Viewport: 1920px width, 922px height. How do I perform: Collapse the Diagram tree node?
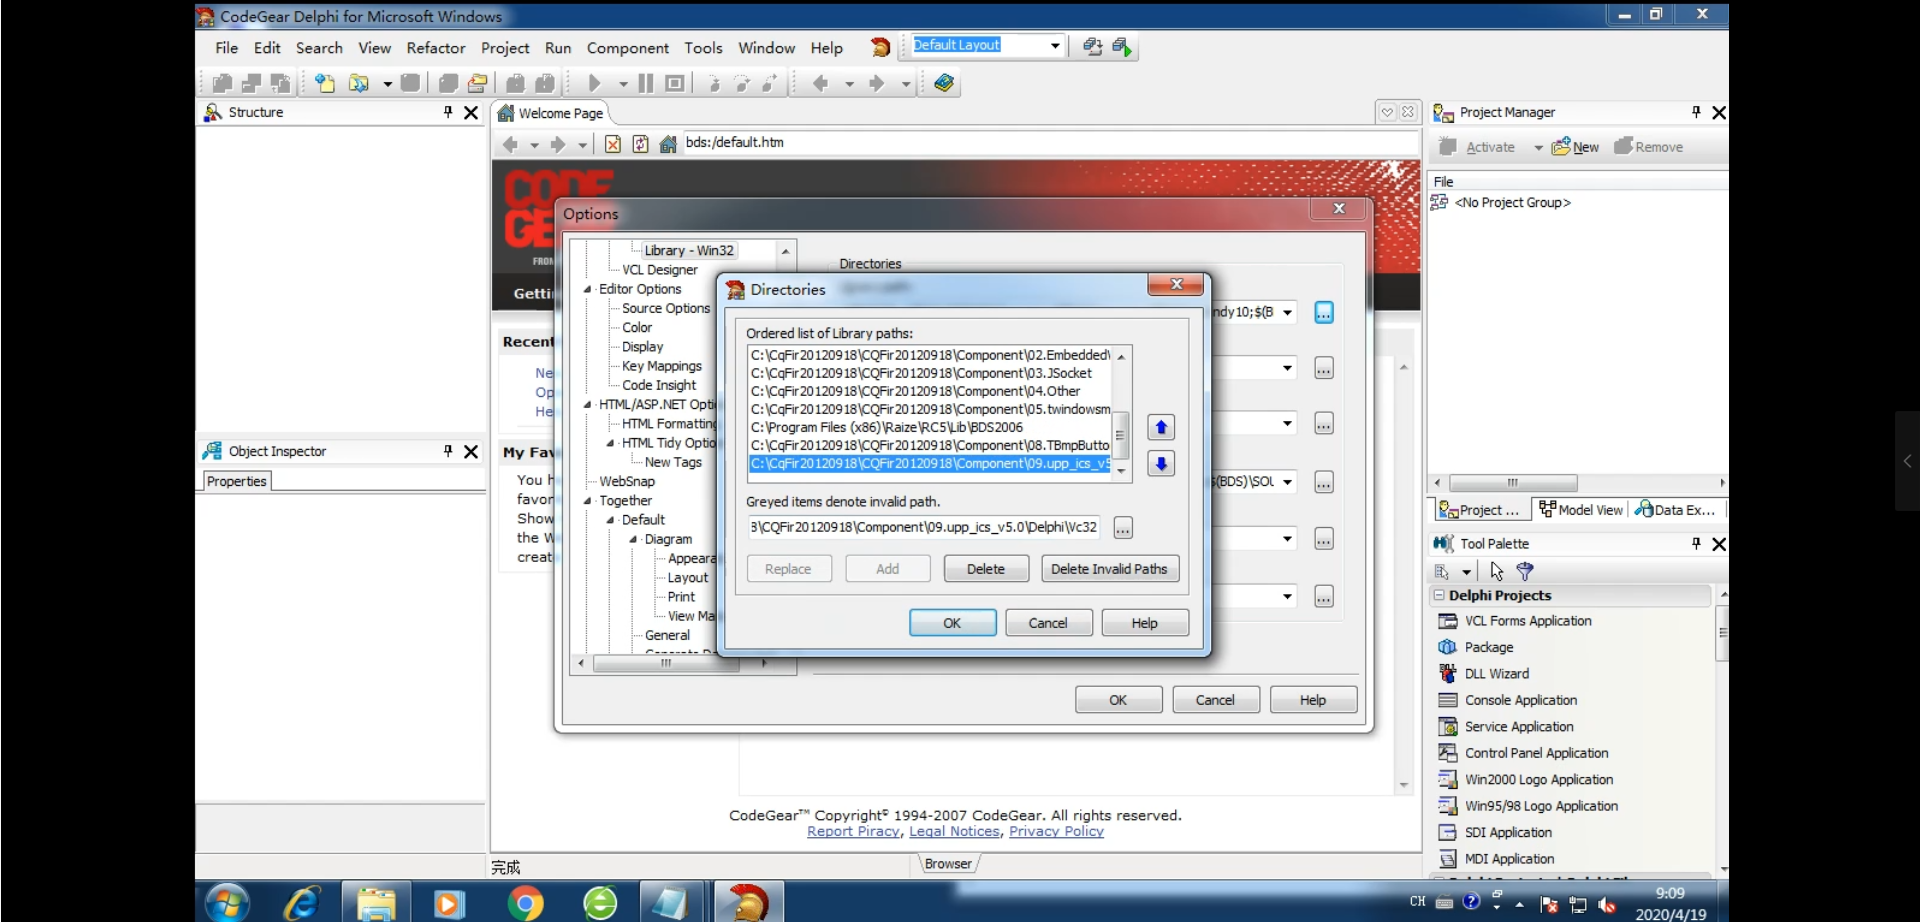pyautogui.click(x=633, y=539)
